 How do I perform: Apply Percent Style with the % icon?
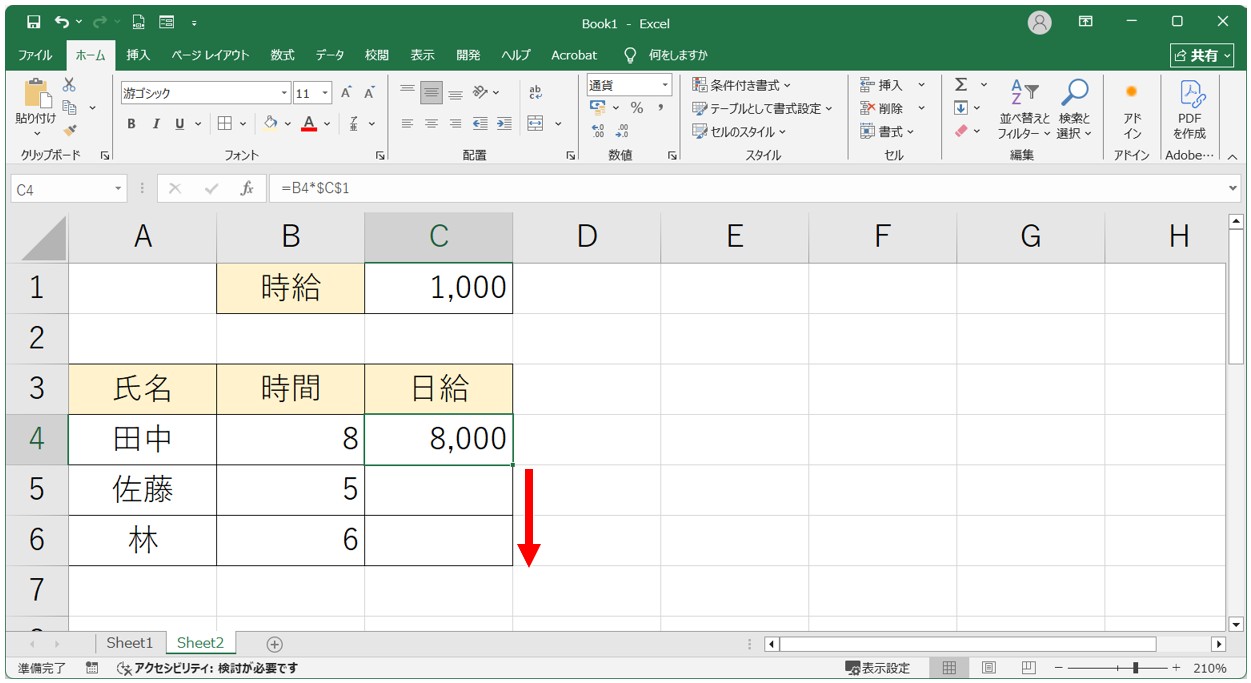[x=636, y=108]
